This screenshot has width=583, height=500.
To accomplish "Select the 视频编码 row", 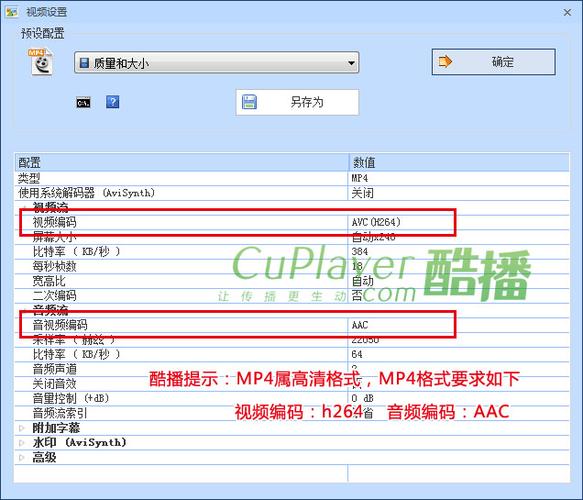I will coord(292,222).
